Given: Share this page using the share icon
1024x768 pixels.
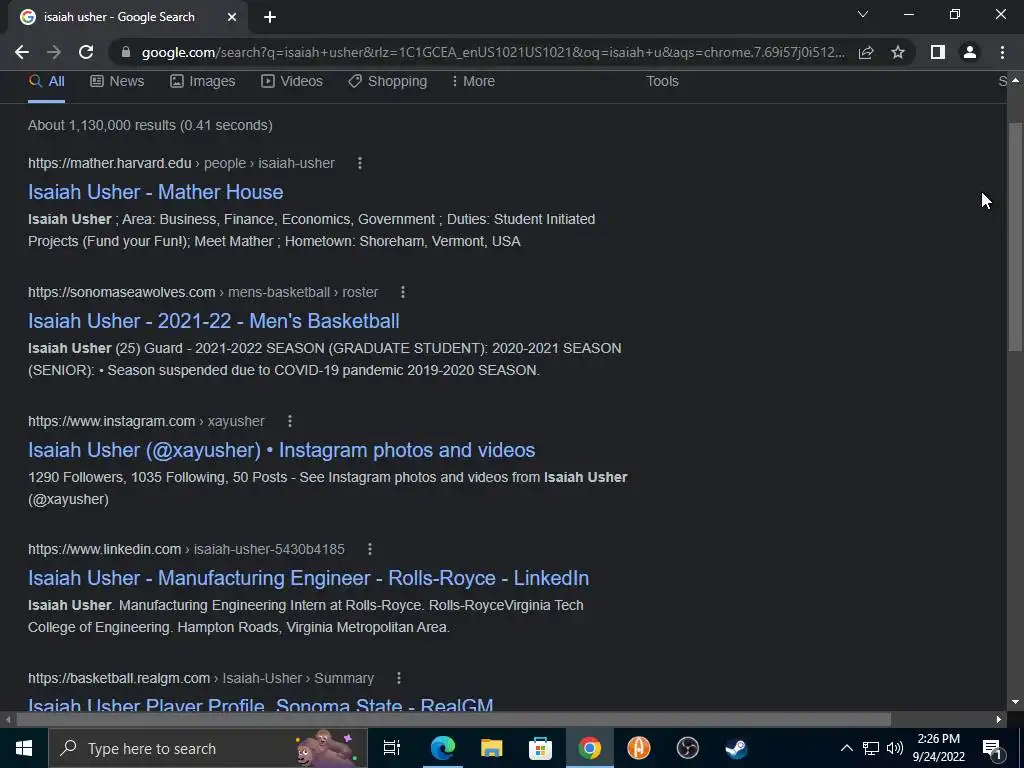Looking at the screenshot, I should pos(866,52).
